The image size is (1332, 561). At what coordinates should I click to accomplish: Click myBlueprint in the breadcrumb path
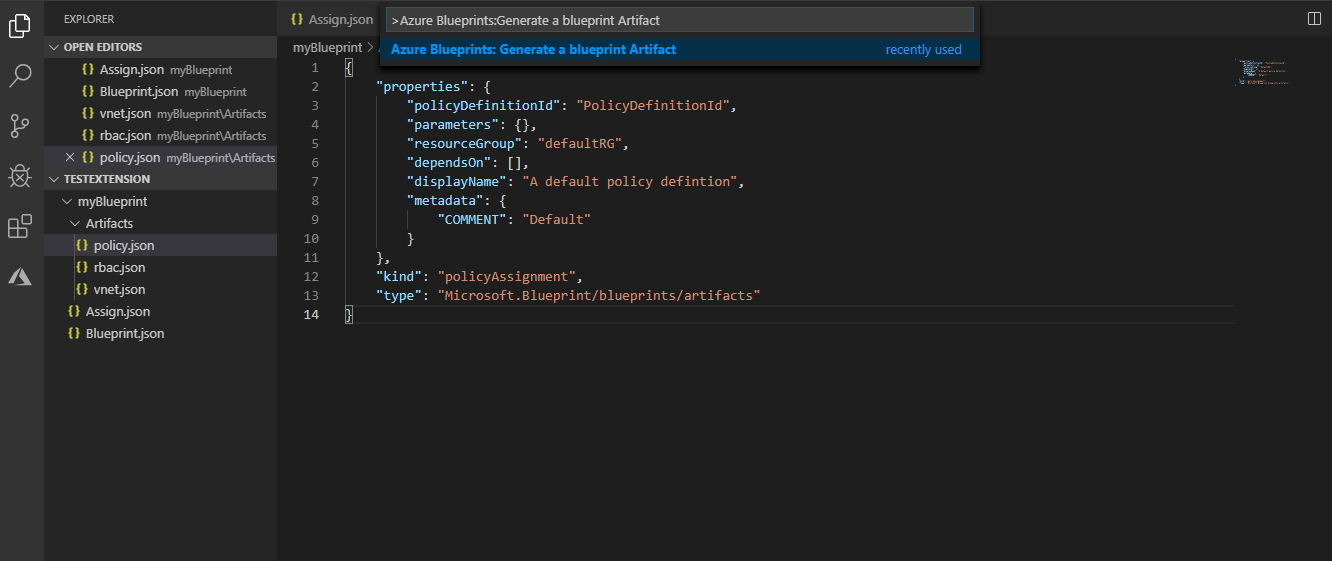(327, 48)
